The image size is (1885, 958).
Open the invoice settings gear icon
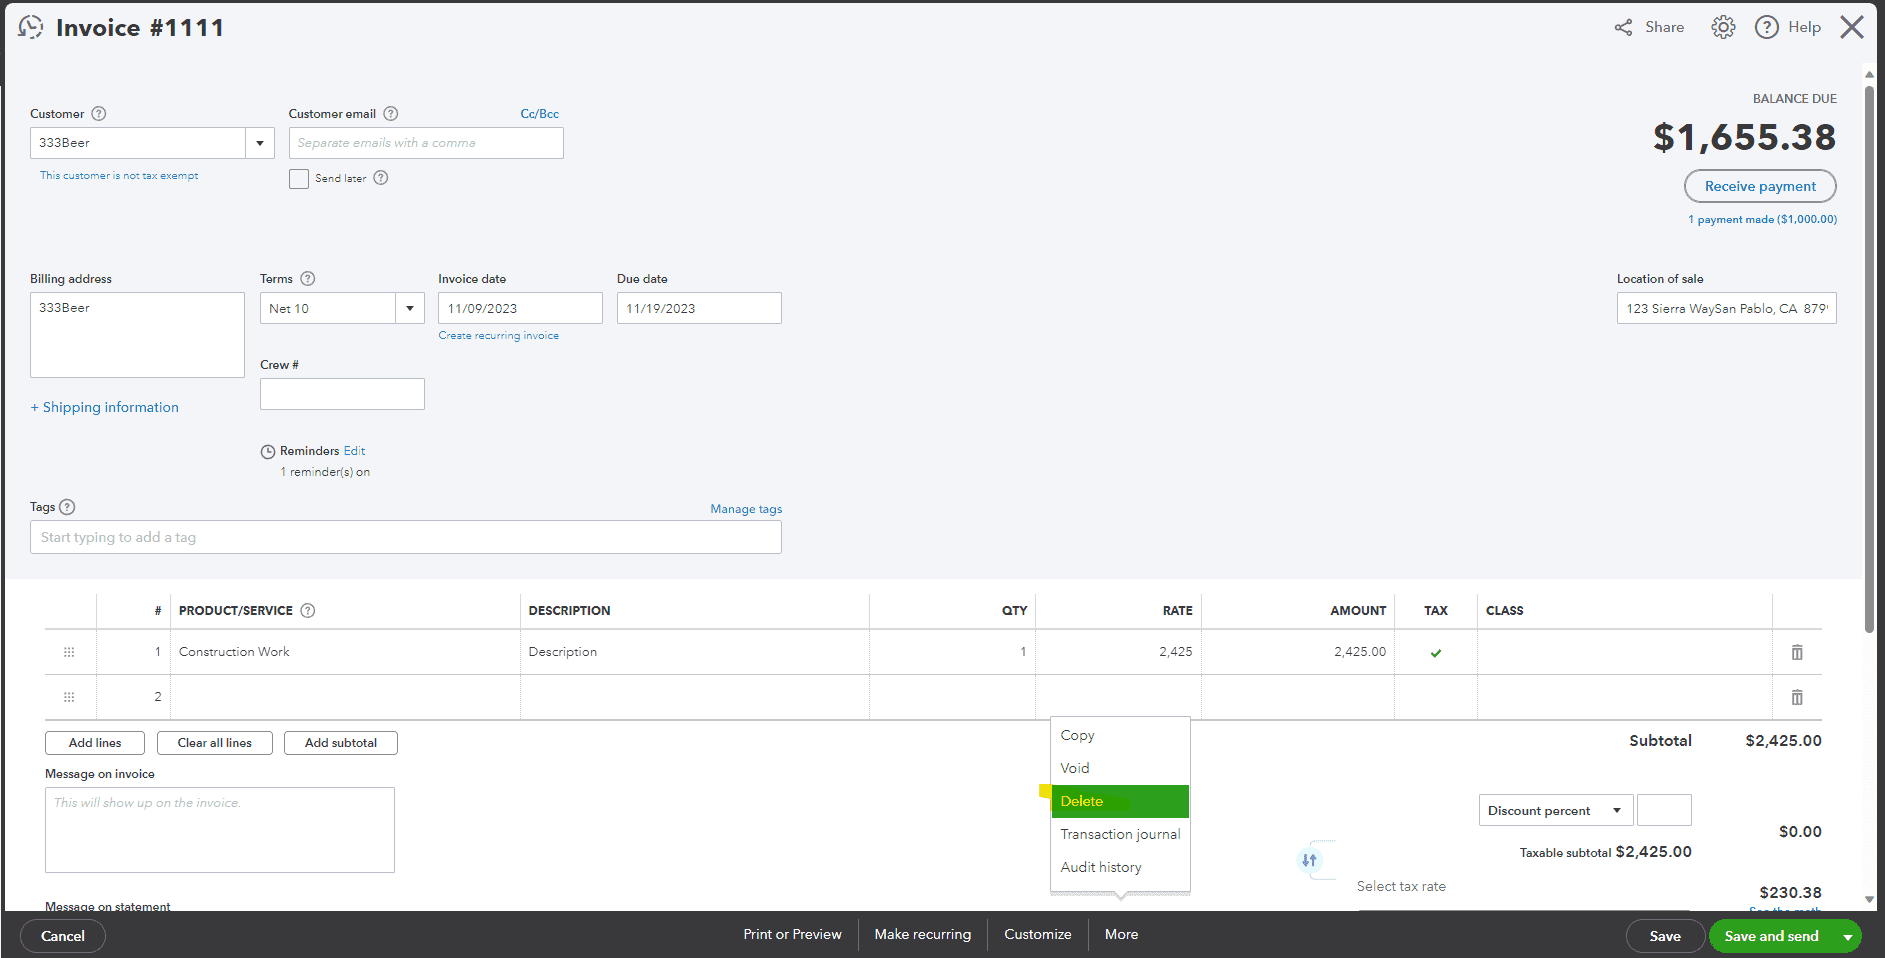(1723, 27)
